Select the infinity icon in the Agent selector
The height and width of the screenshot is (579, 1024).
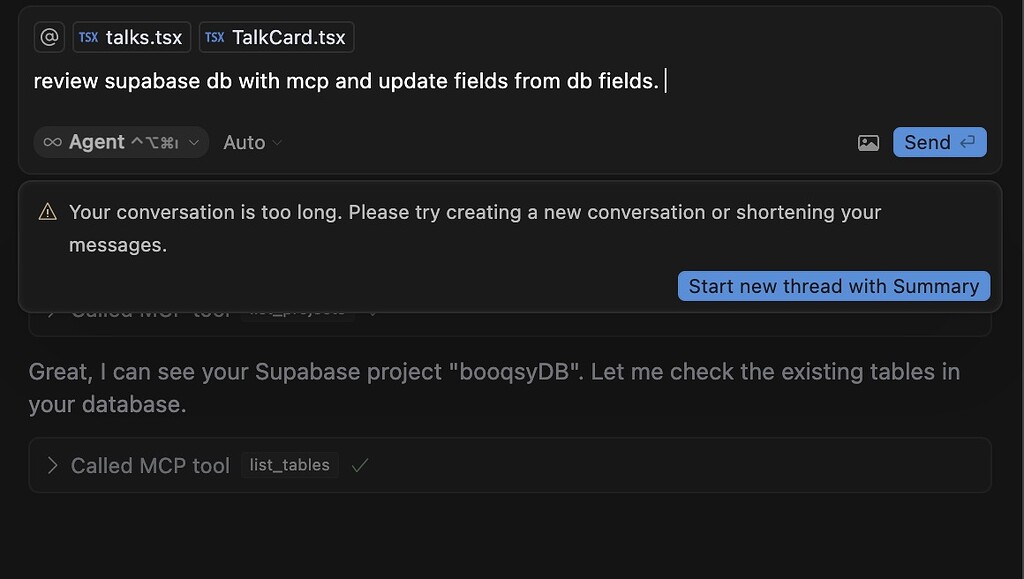[53, 142]
